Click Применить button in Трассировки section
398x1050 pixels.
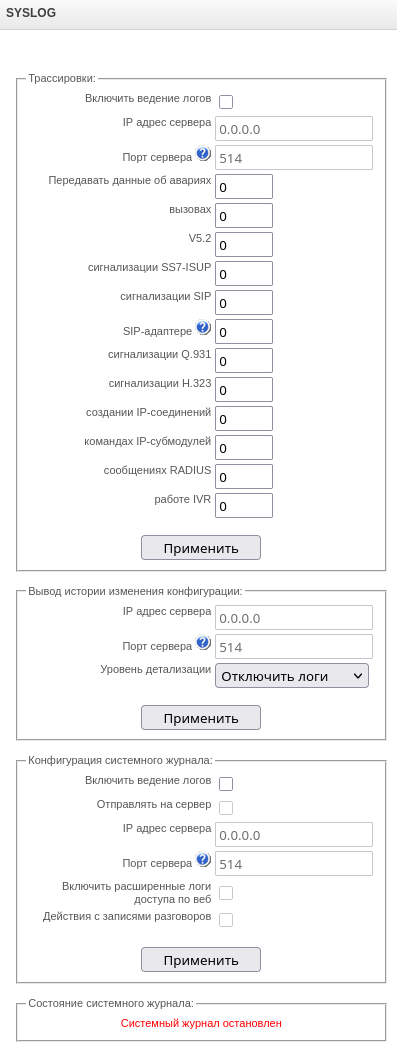[x=201, y=548]
